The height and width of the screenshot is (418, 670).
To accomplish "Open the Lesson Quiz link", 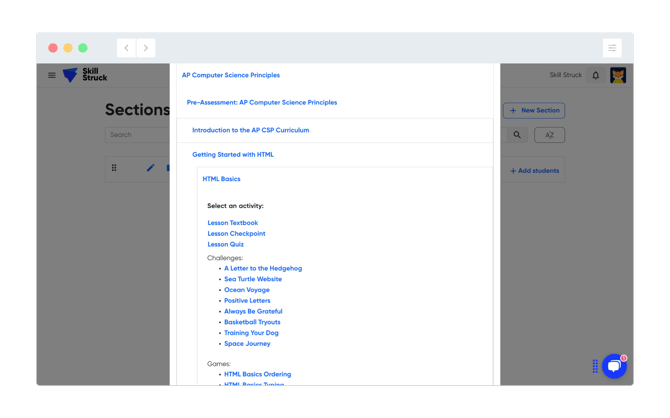I will coord(226,244).
